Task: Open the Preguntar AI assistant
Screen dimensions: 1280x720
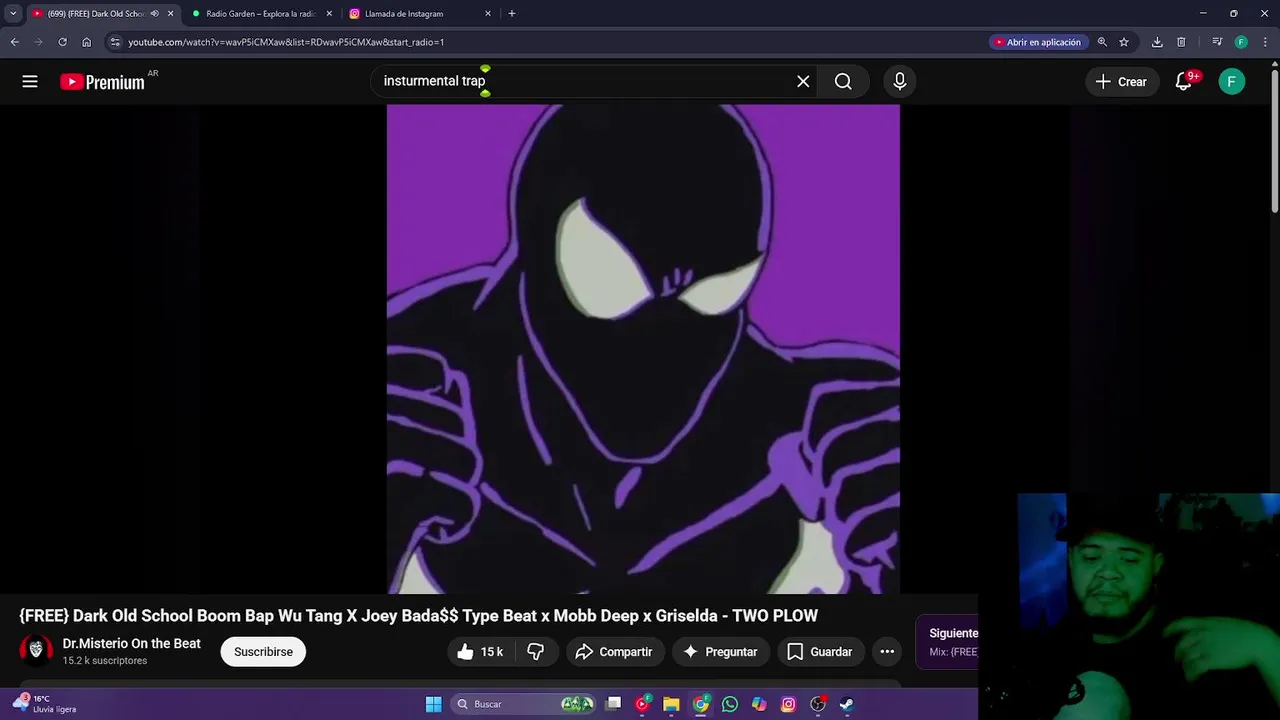Action: pos(720,652)
